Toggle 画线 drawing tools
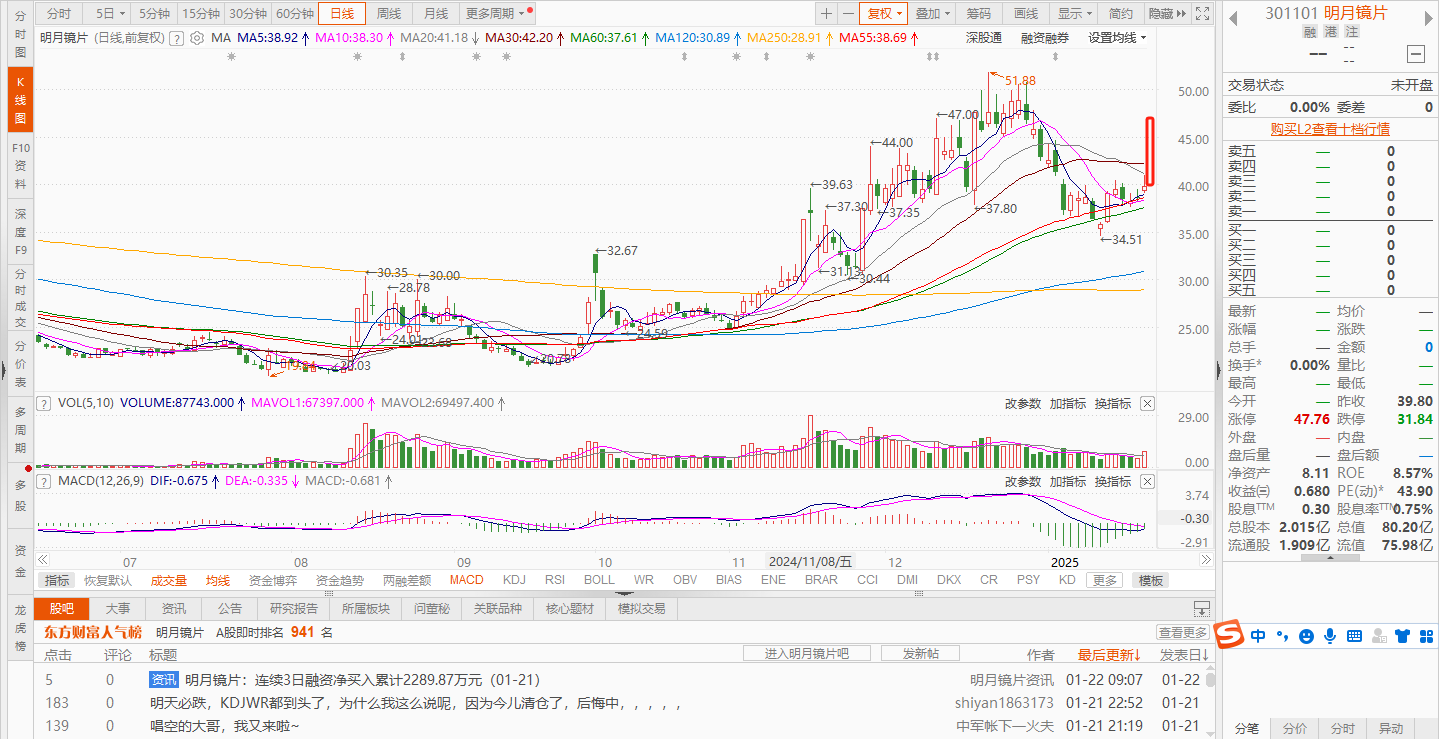The image size is (1439, 739). pyautogui.click(x=1026, y=13)
